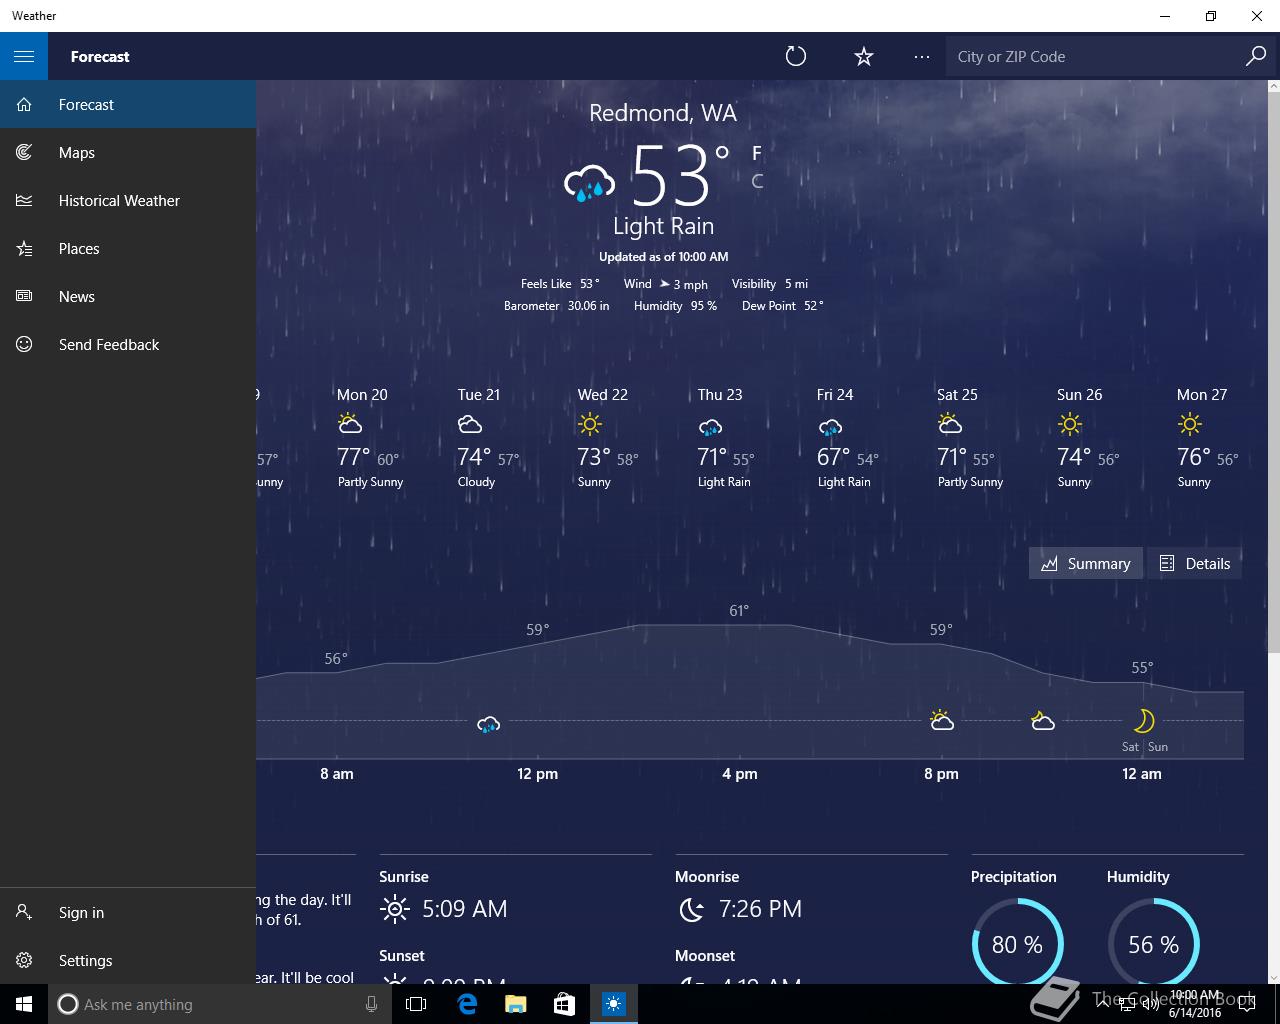This screenshot has width=1280, height=1024.
Task: Refresh the weather data
Action: pyautogui.click(x=796, y=56)
